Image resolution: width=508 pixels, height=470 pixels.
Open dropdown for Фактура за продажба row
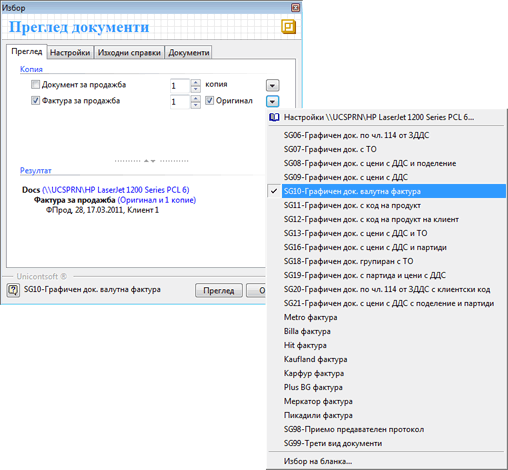tap(272, 101)
